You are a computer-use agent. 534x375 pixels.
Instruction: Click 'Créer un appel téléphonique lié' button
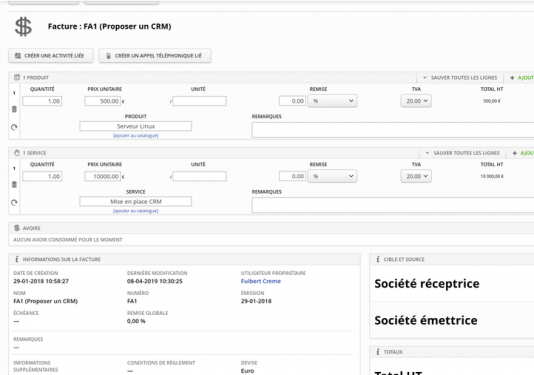point(155,56)
